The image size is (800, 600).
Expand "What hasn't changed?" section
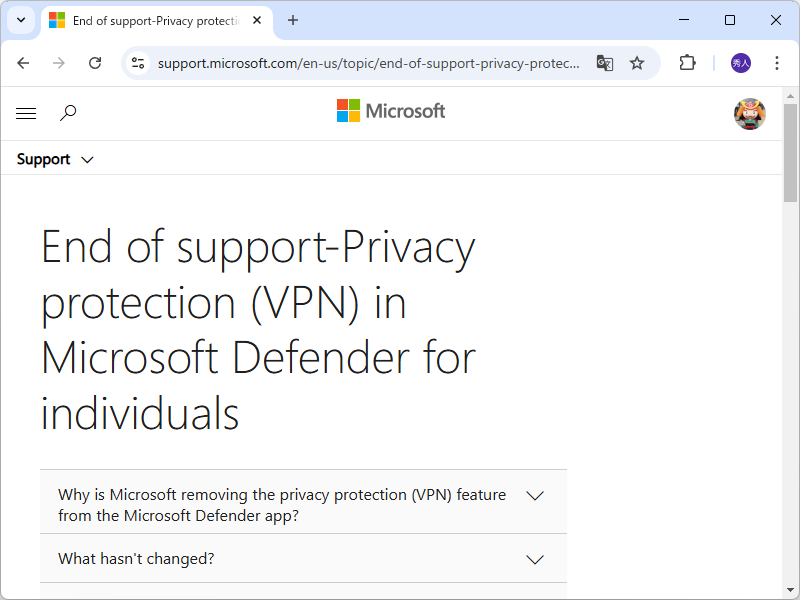point(303,559)
